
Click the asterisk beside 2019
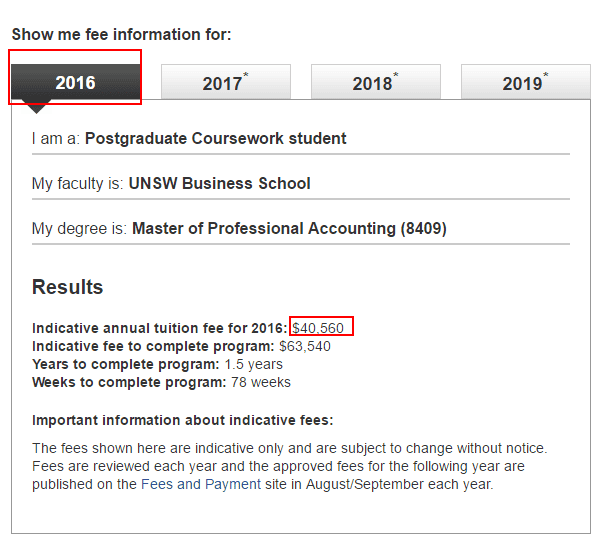546,74
